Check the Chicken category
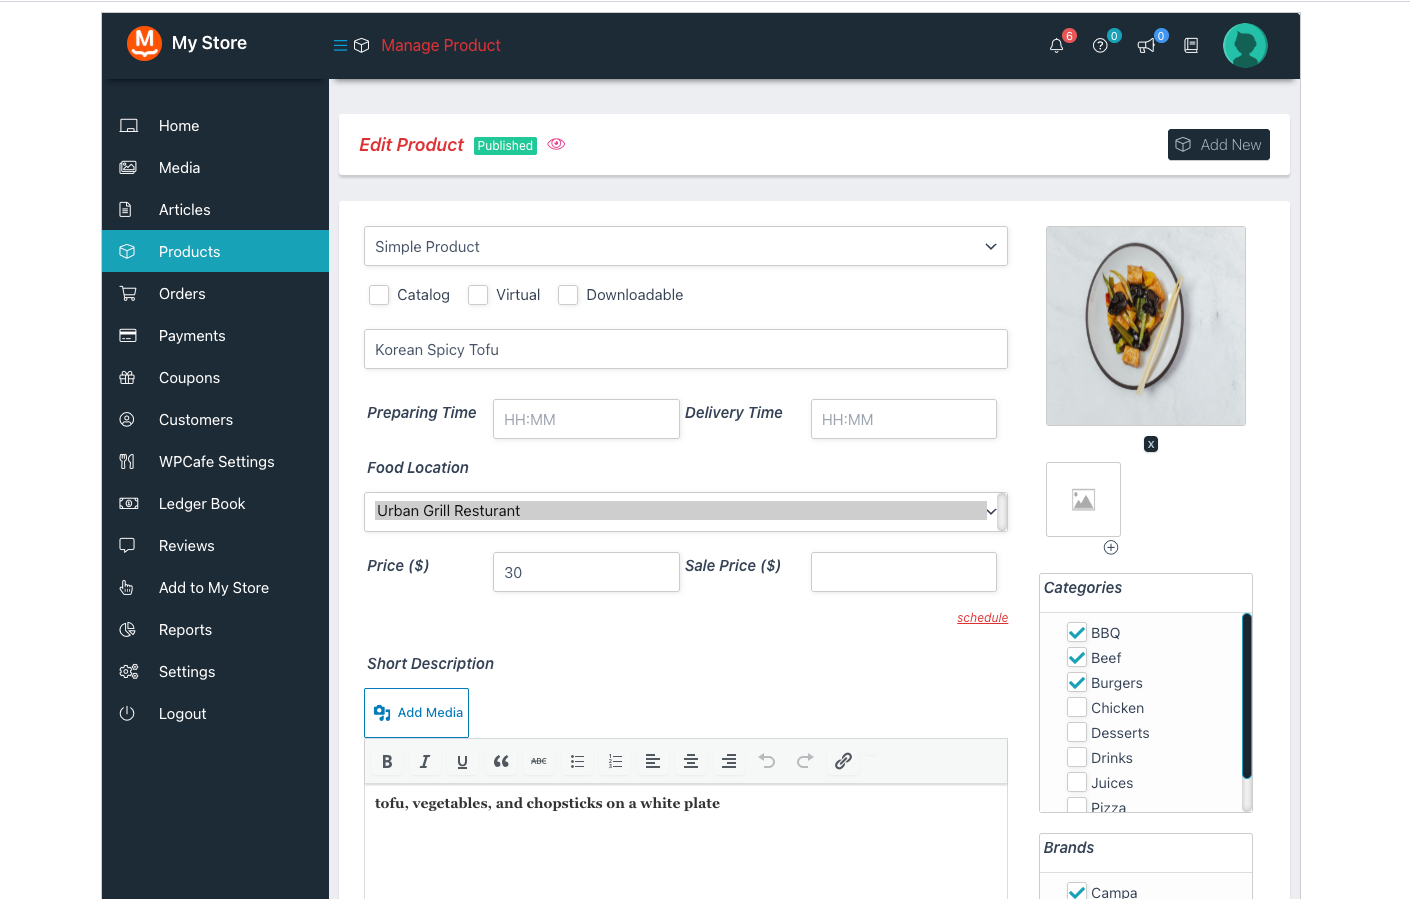 [1077, 707]
